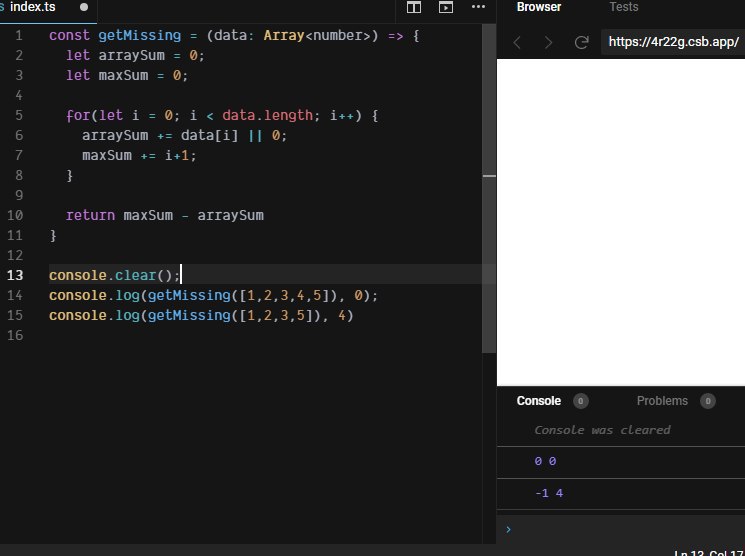Click line number 5 in gutter
Screen dimensions: 745x556
pyautogui.click(x=19, y=115)
